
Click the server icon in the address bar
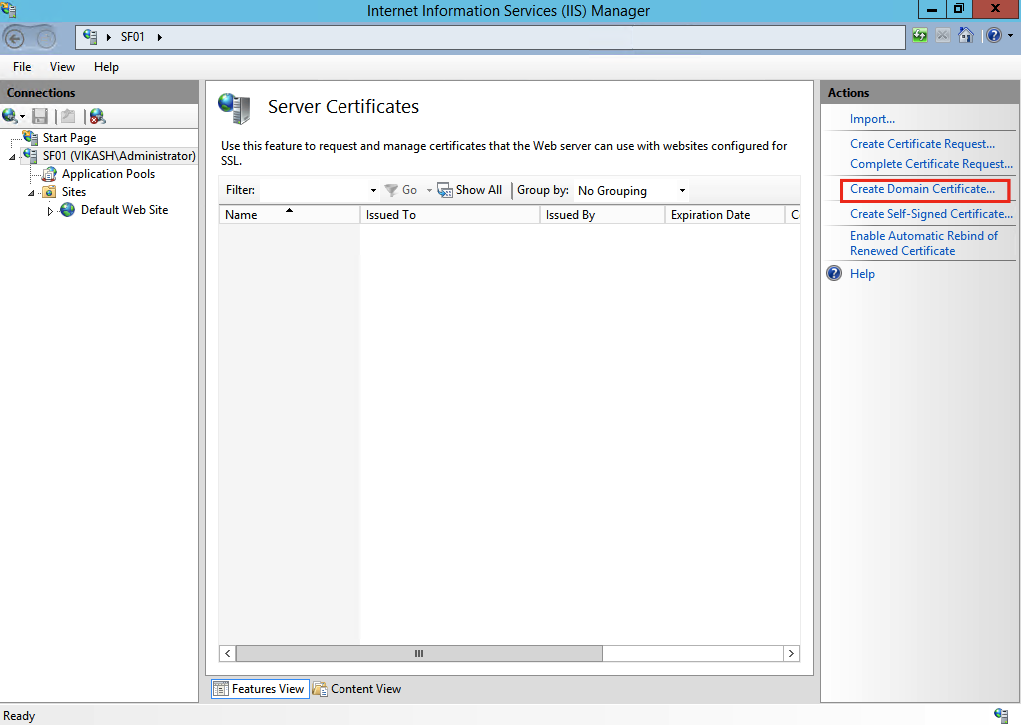[x=90, y=37]
